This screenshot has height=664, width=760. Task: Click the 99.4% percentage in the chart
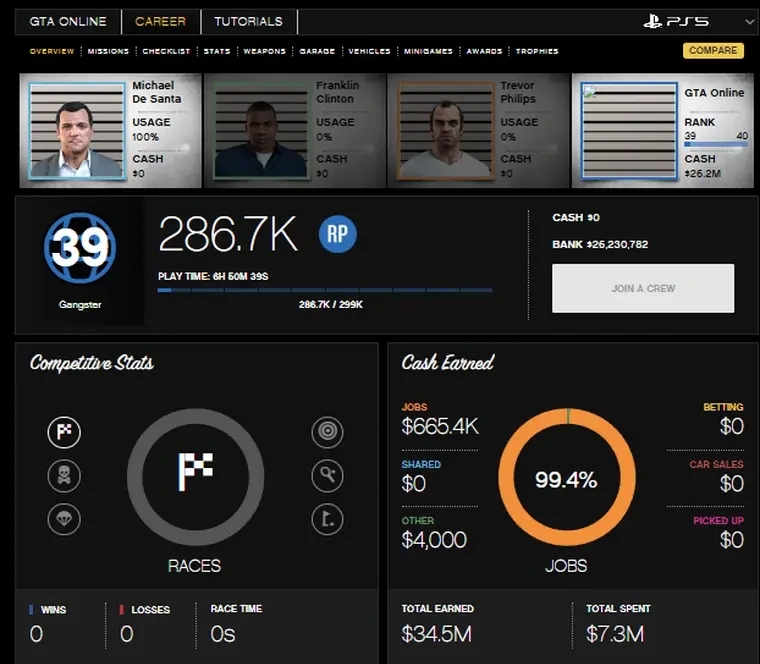[566, 480]
